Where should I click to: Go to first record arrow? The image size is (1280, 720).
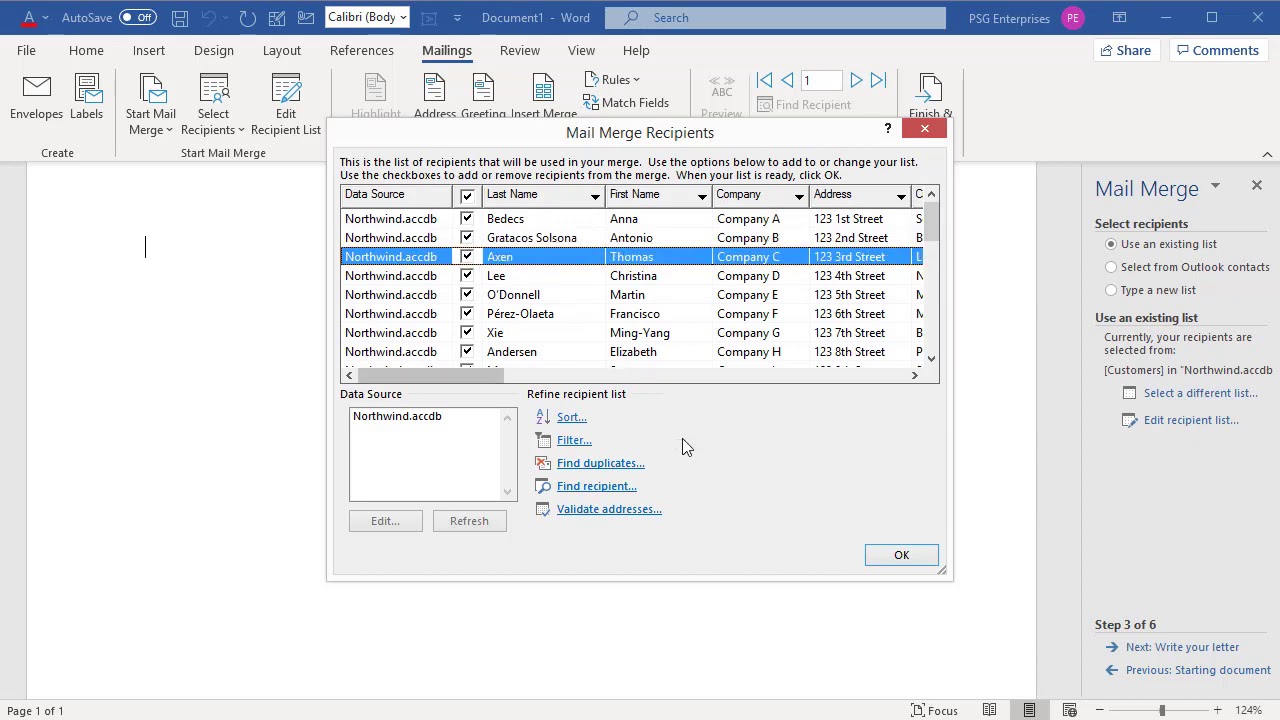764,80
